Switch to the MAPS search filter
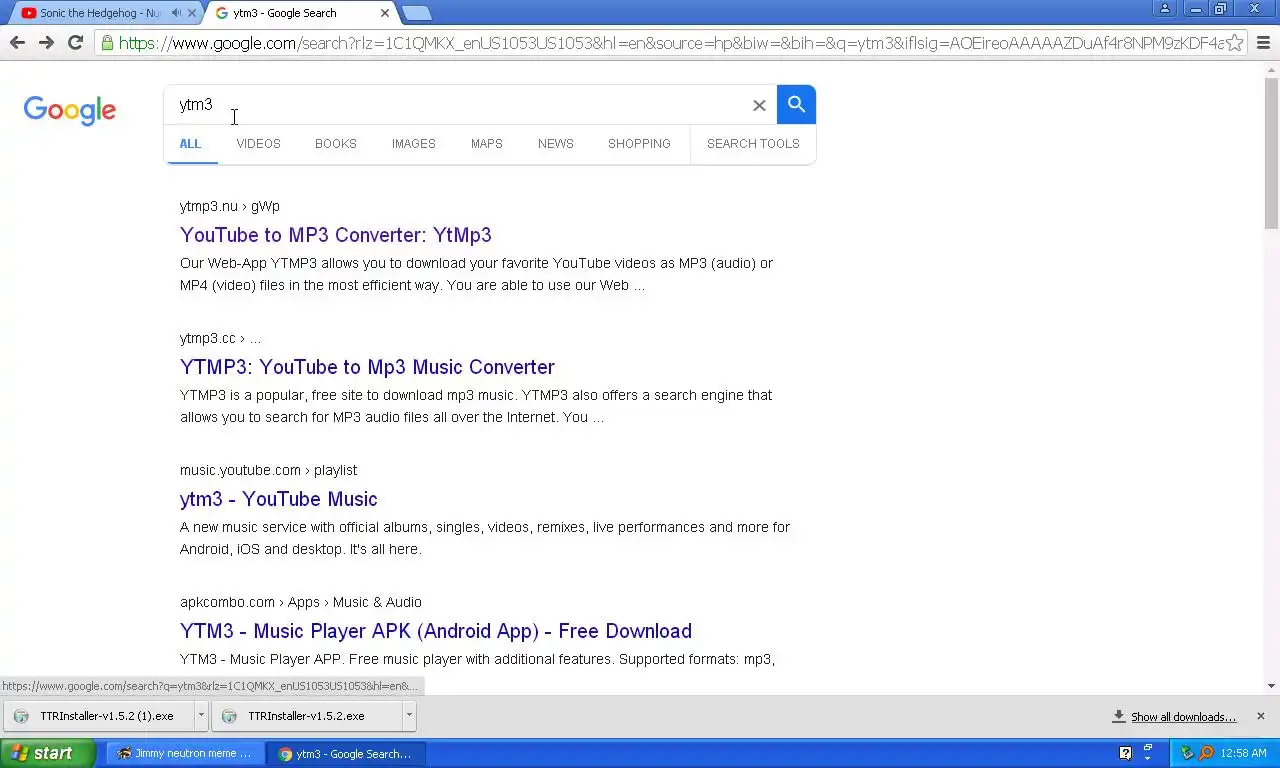This screenshot has width=1280, height=768. (487, 143)
